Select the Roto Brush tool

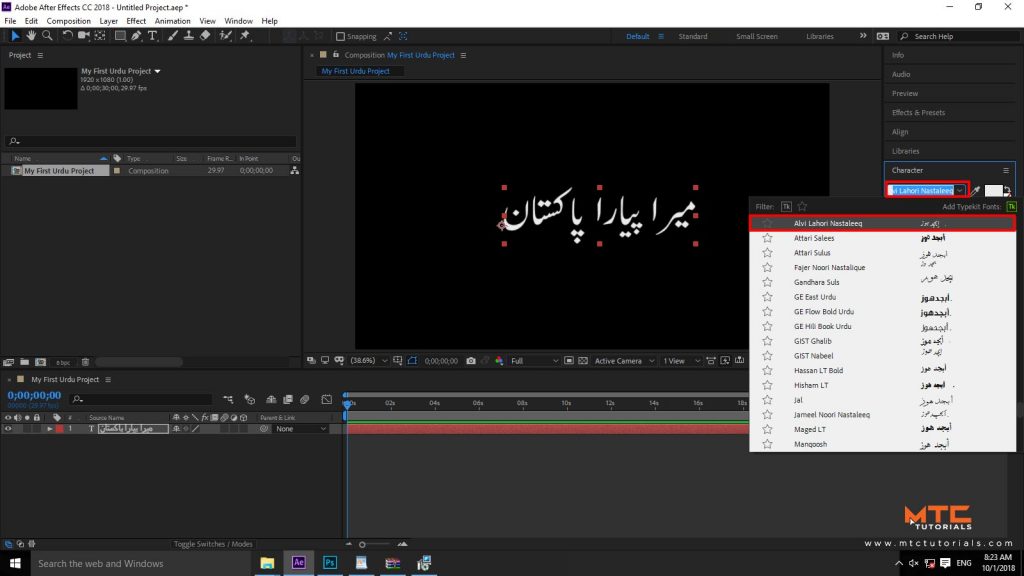[225, 36]
